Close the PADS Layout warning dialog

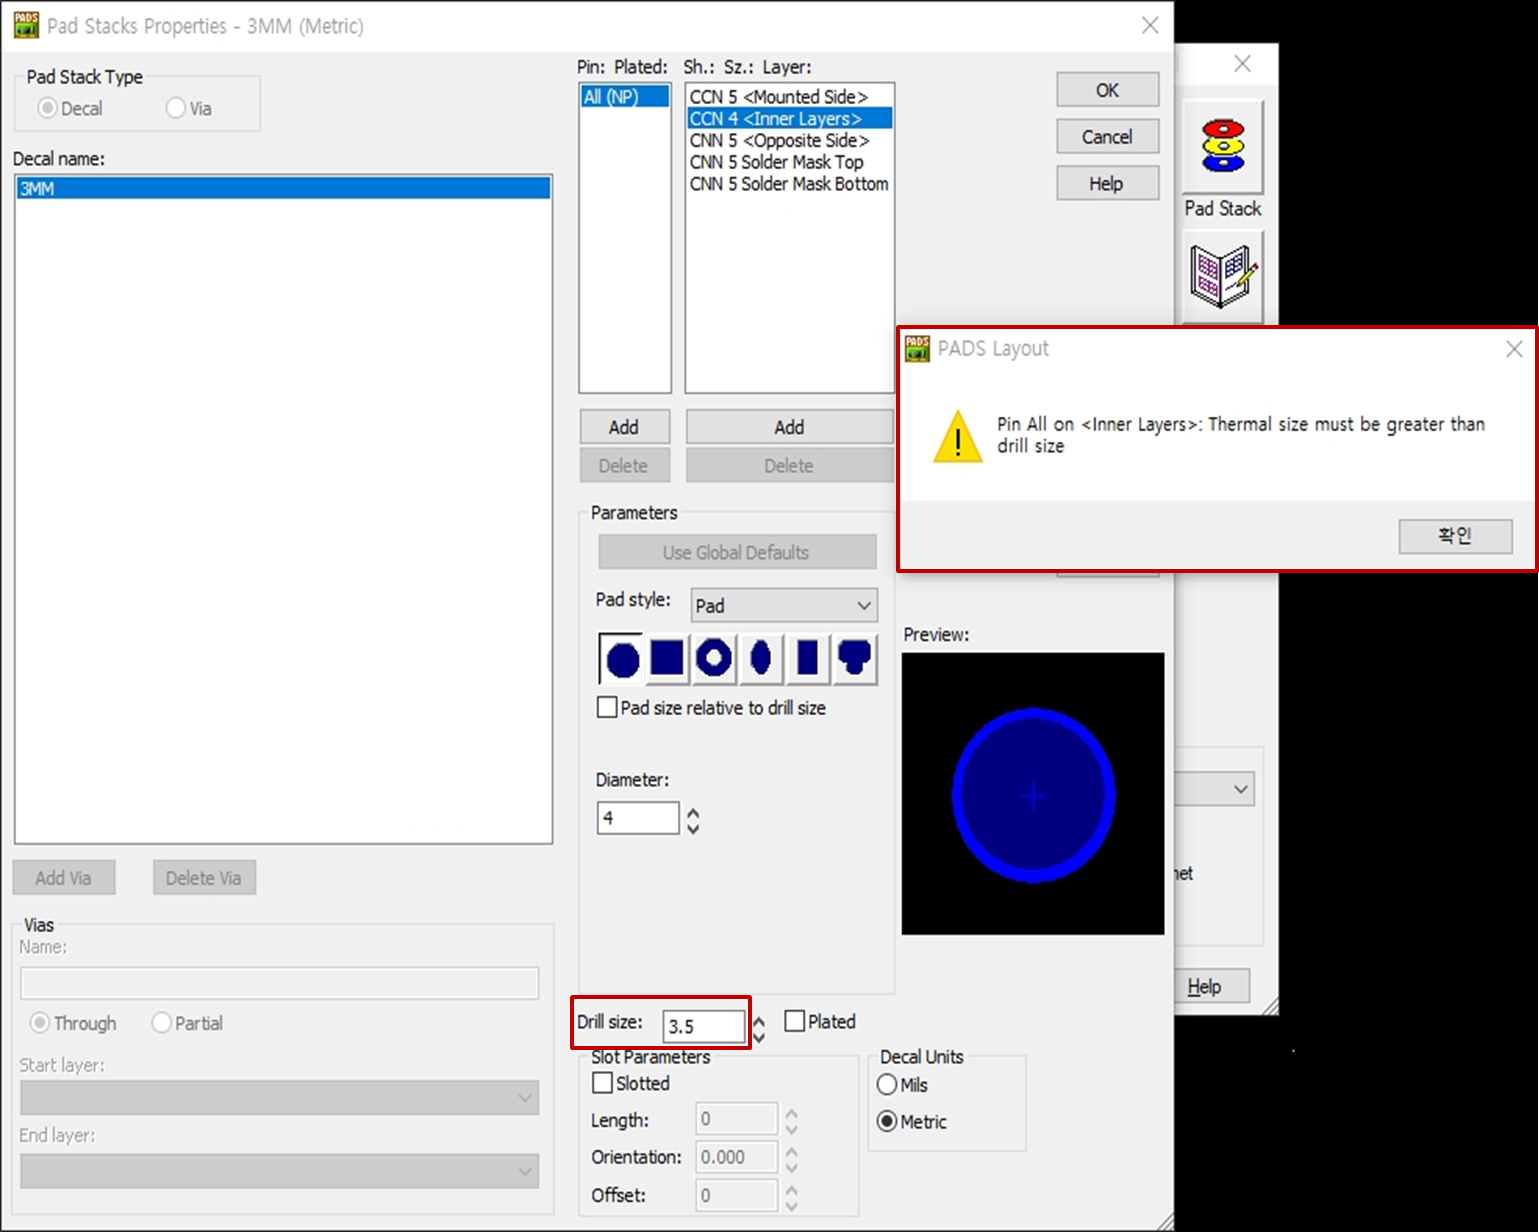pos(1514,349)
